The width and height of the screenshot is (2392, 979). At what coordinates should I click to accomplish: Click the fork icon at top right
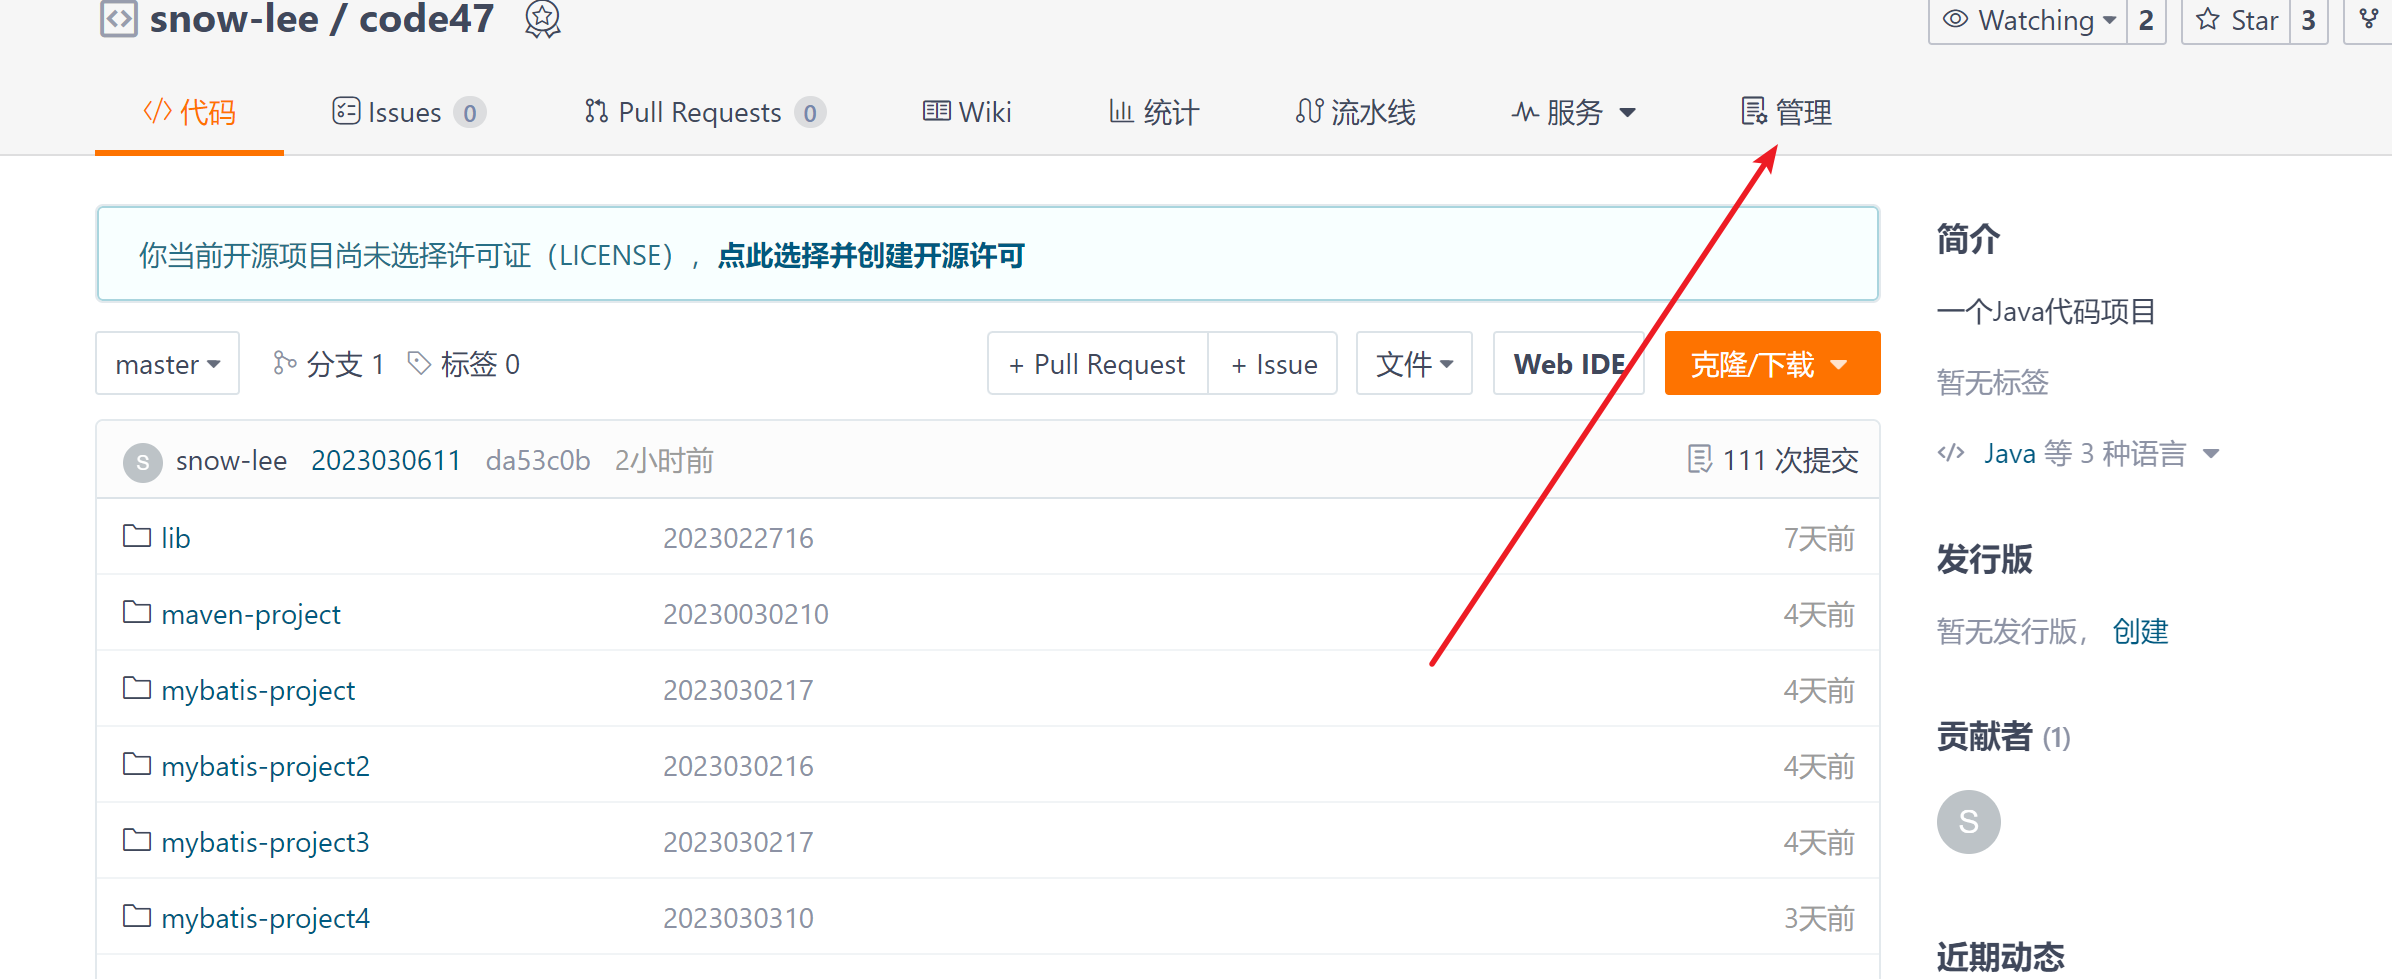(x=2369, y=19)
